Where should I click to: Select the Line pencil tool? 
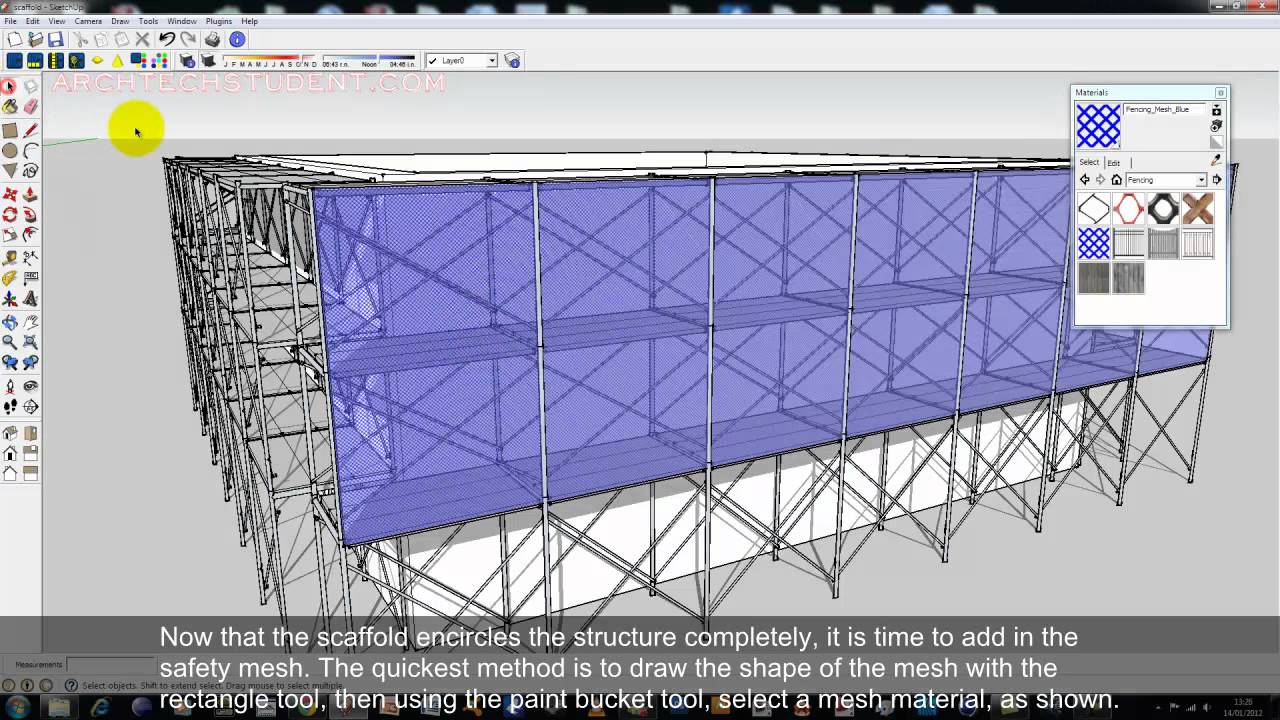pos(31,130)
